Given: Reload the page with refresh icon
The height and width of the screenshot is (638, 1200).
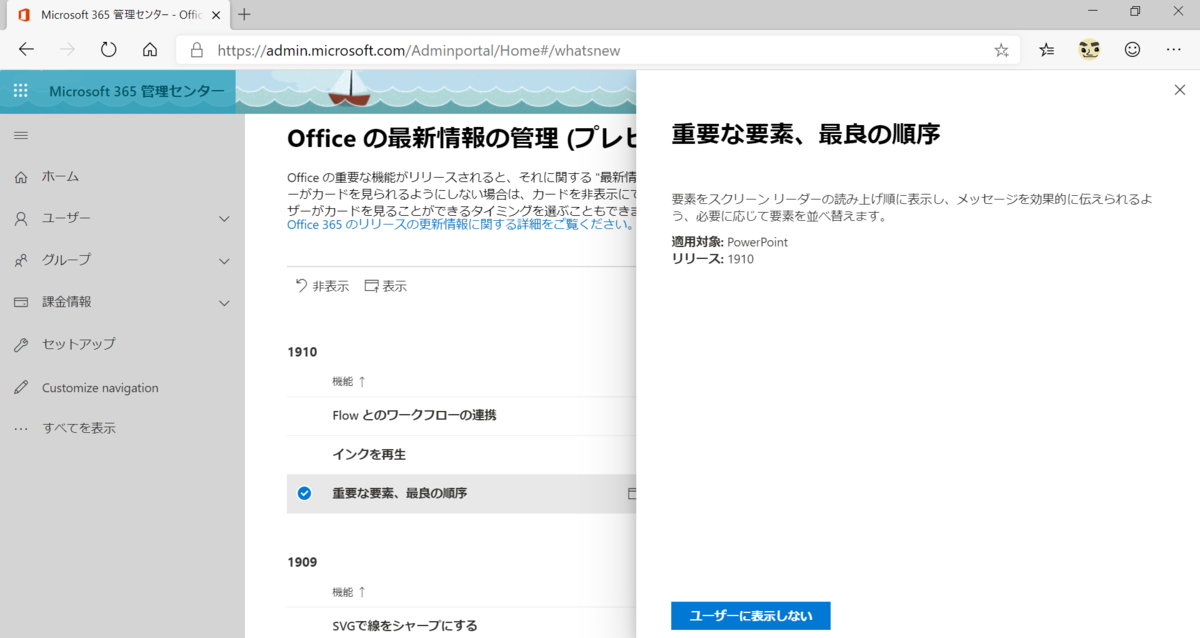Looking at the screenshot, I should (x=109, y=49).
